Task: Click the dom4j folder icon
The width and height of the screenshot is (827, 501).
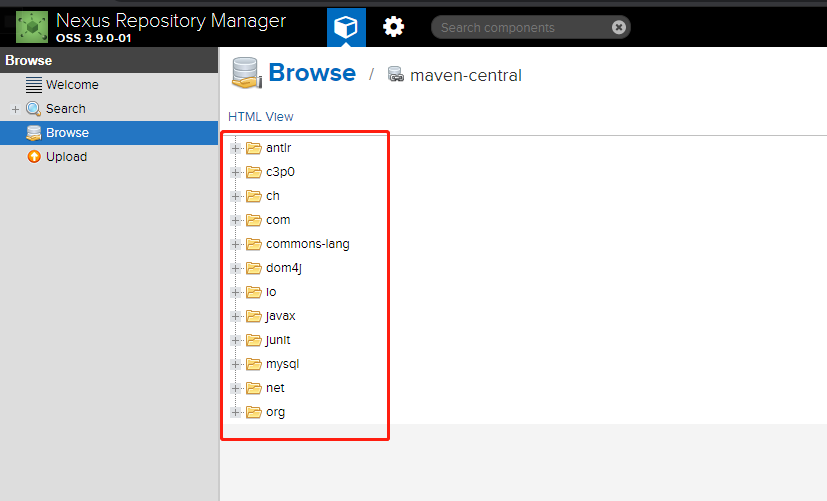Action: tap(254, 268)
